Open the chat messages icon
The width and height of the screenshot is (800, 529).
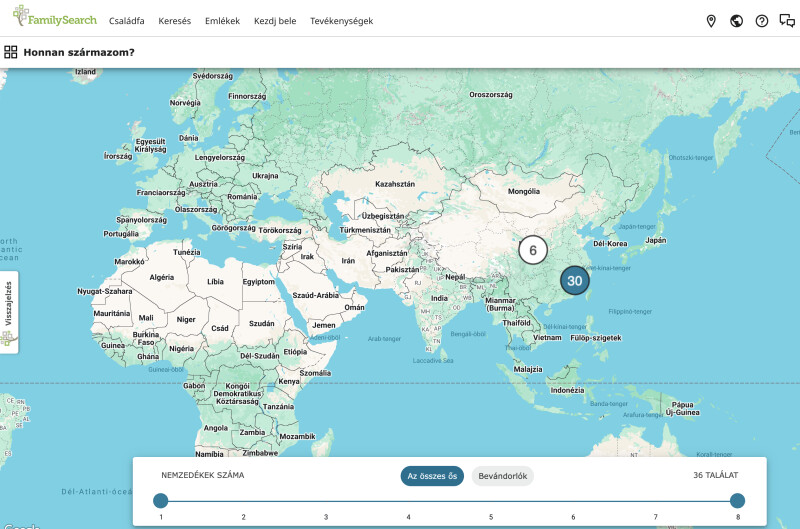[787, 21]
